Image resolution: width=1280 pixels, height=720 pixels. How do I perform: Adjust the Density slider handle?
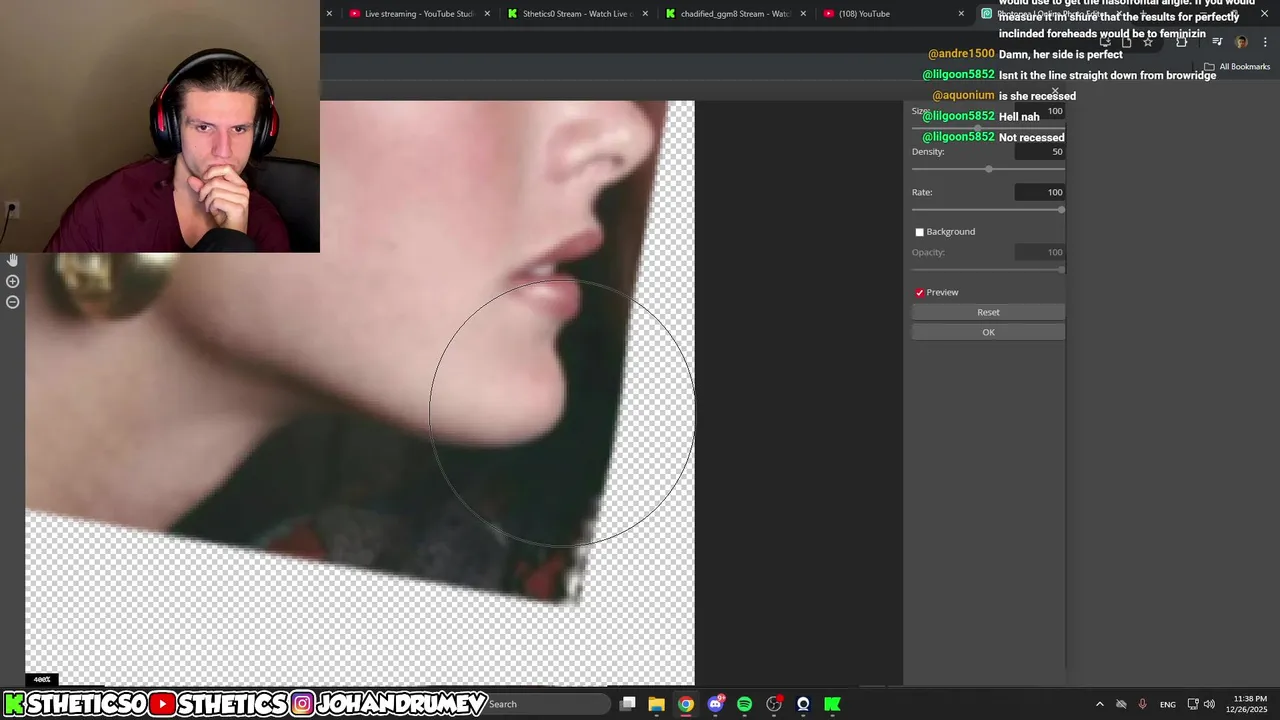click(989, 169)
